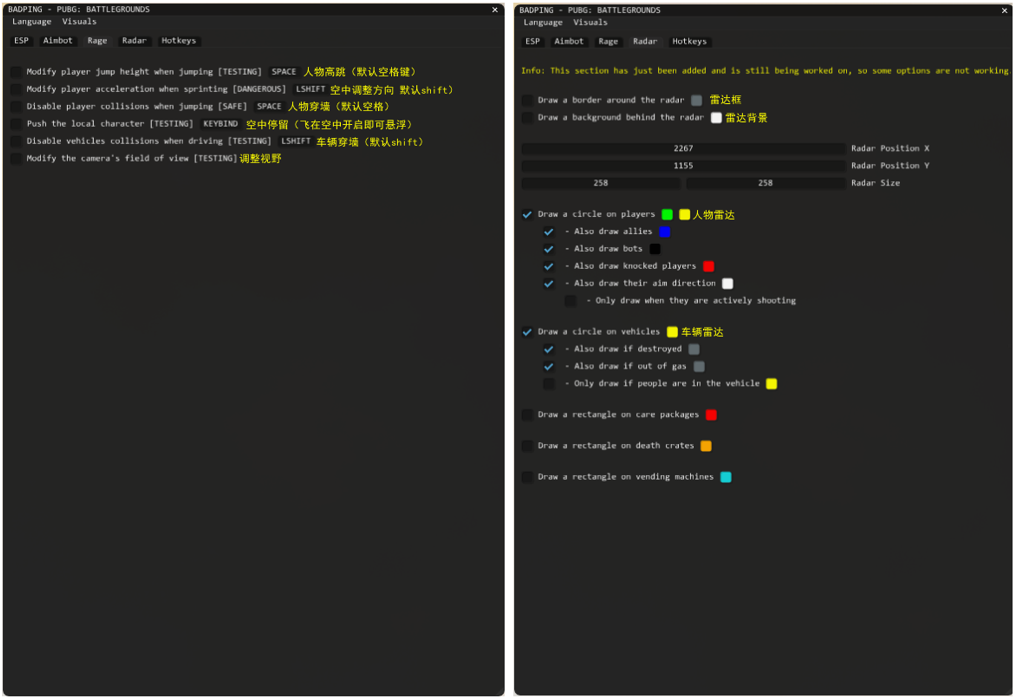Tick Disable vehicles collisions when driving
The image size is (1015, 698).
tap(16, 141)
